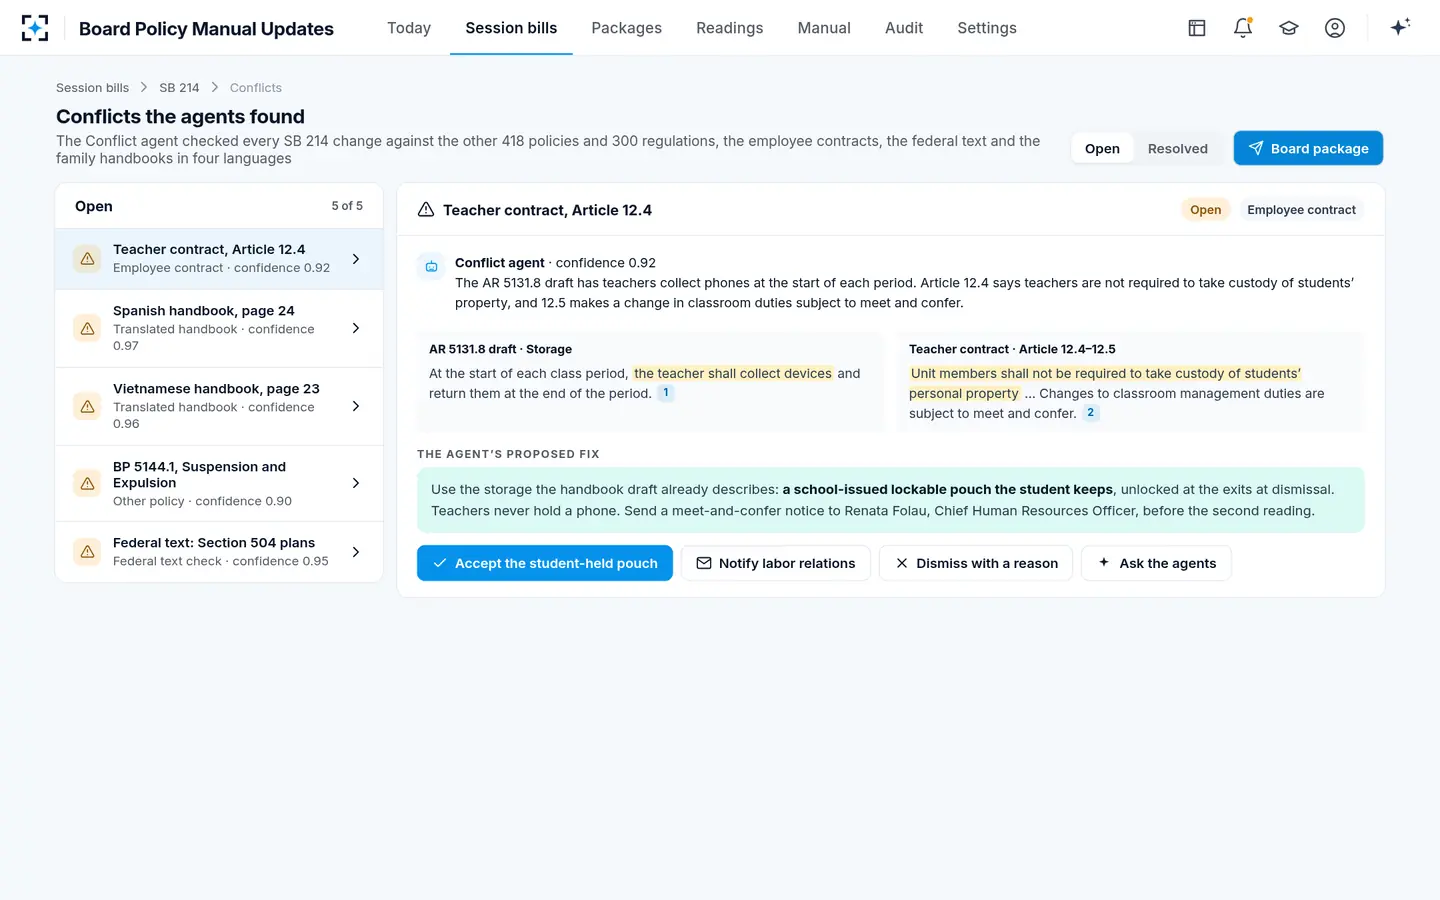Expand Vietnamese handbook, page 23 chevron
The image size is (1440, 900).
tap(356, 406)
